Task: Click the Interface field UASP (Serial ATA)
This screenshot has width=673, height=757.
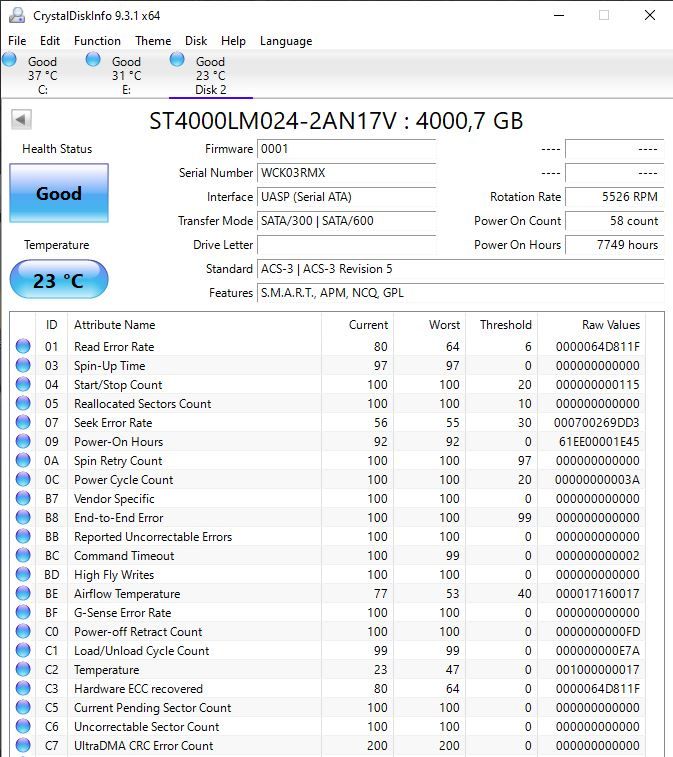Action: [347, 197]
